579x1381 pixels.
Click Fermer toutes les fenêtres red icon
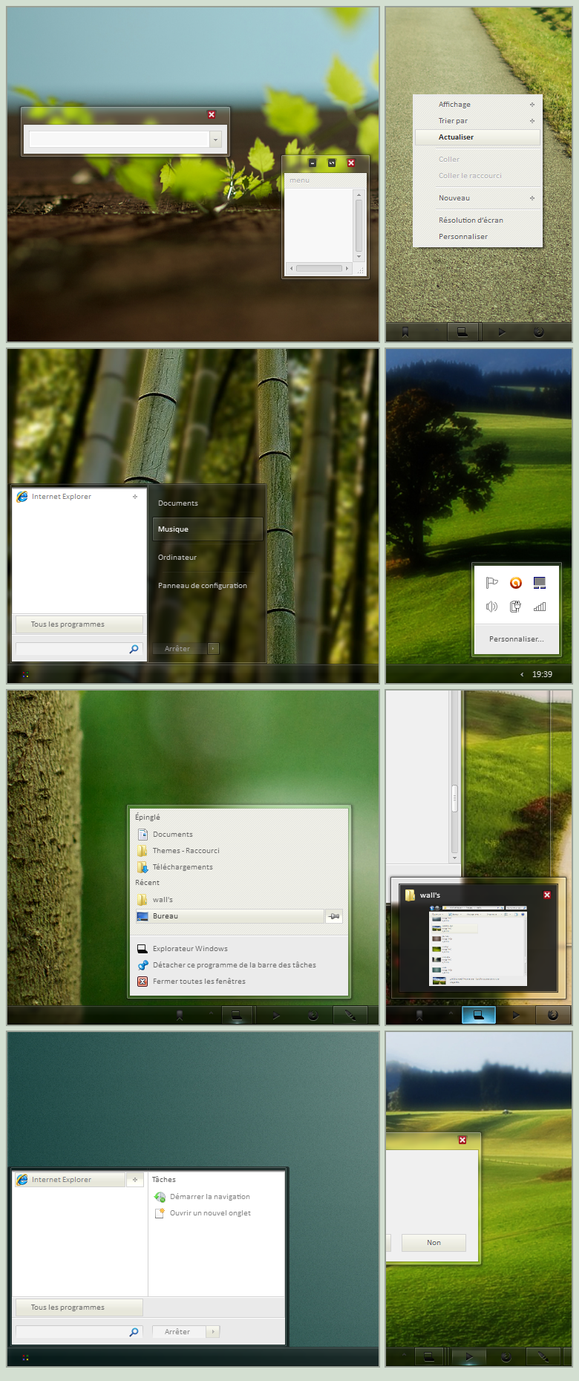tap(143, 981)
